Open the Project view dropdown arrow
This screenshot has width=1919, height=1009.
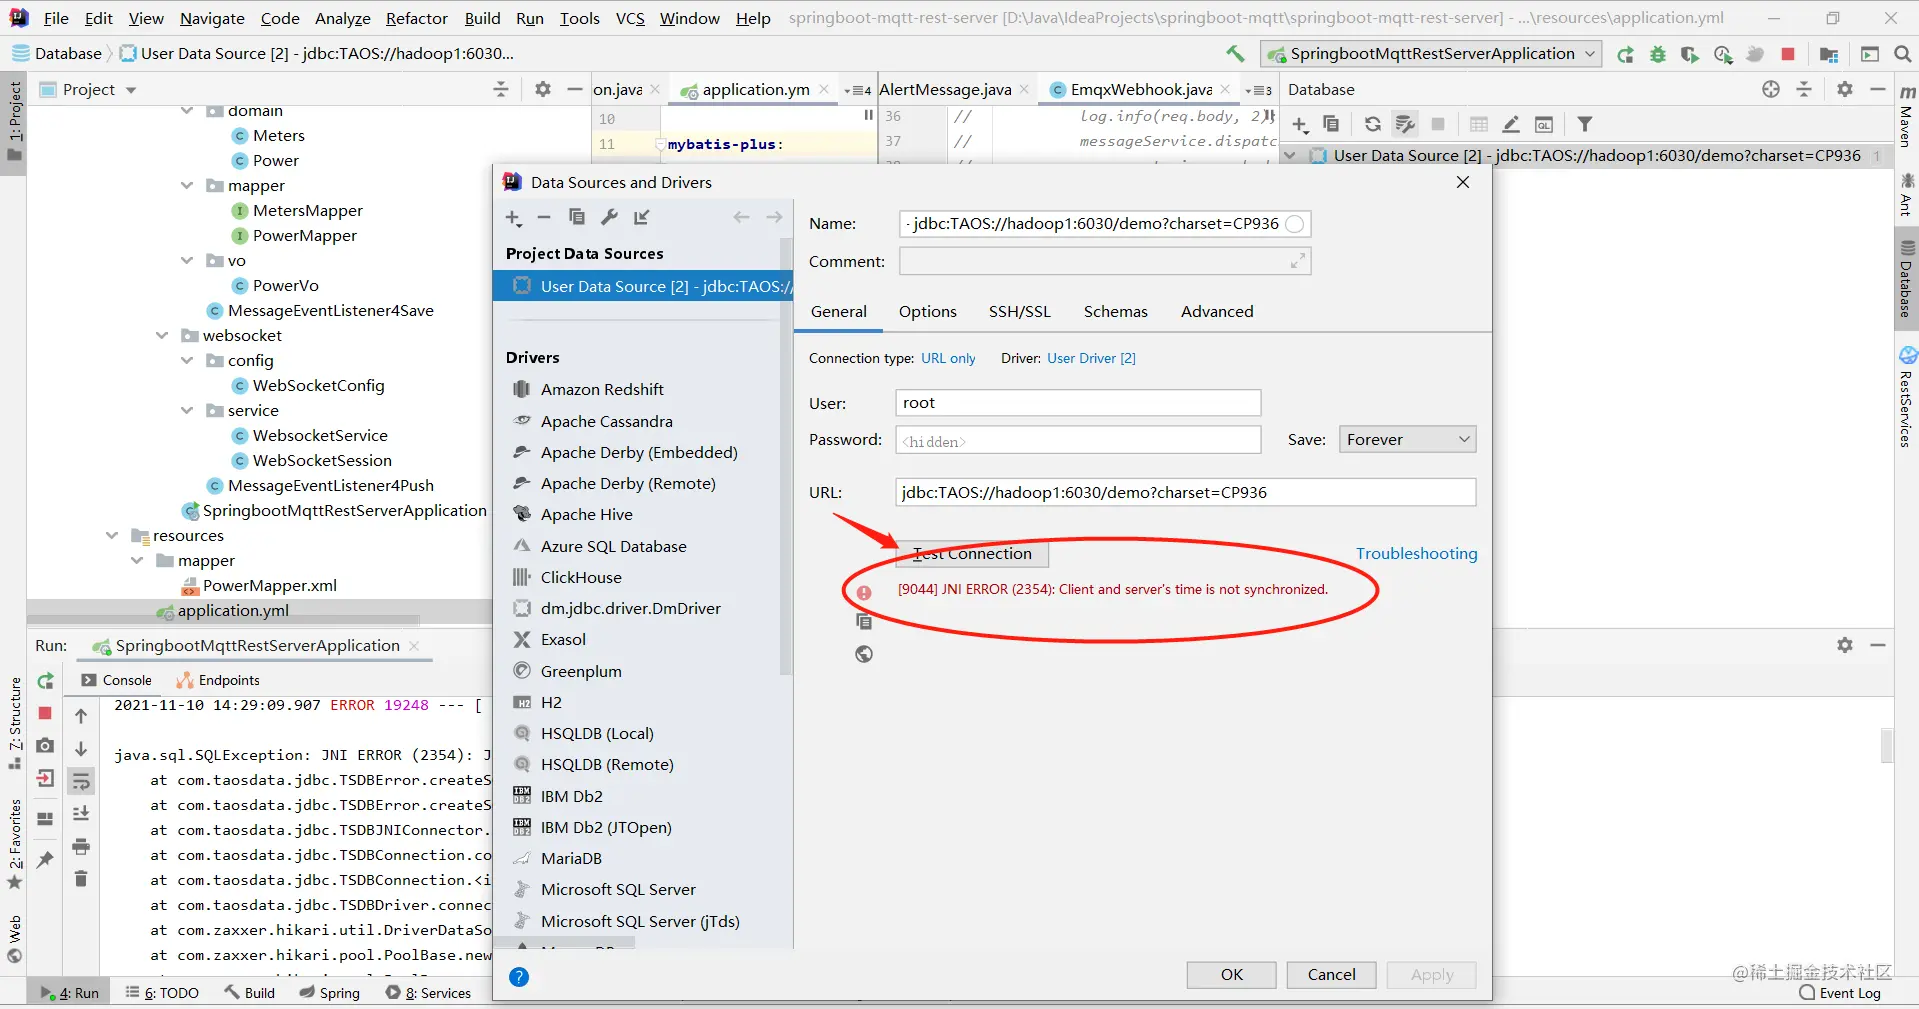click(x=131, y=90)
